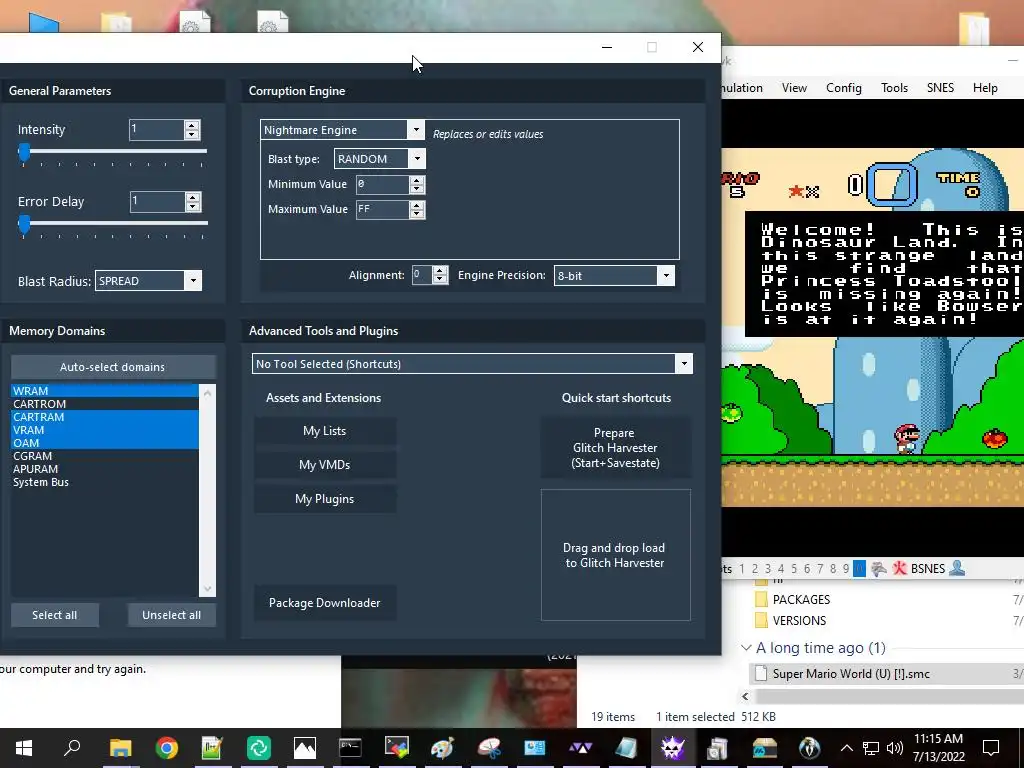This screenshot has height=768, width=1024.
Task: Increase the Intensity value with up arrow
Action: (192, 125)
